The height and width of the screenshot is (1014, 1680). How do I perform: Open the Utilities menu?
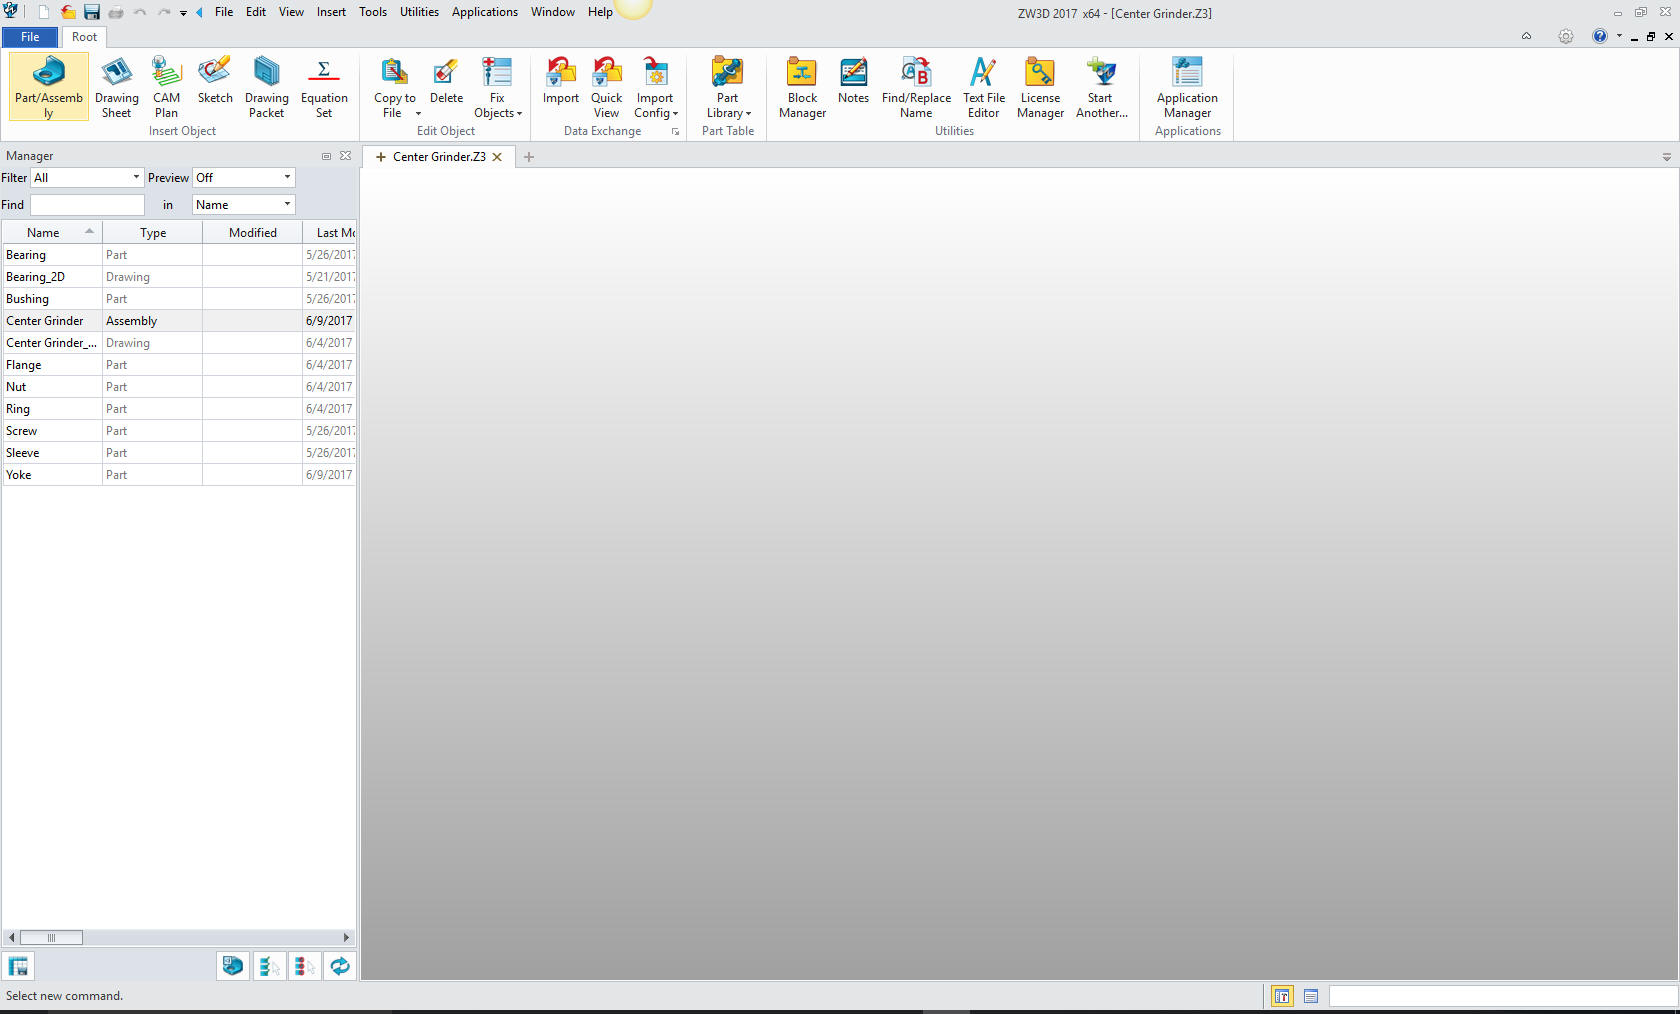pyautogui.click(x=419, y=12)
